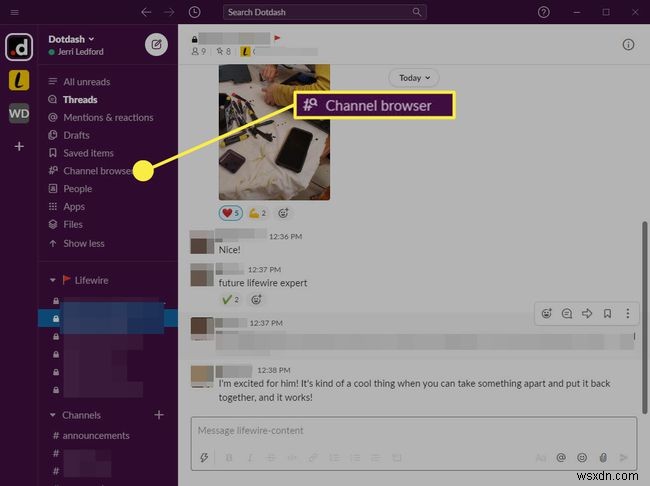Click the 12:36 PM timestamp
The height and width of the screenshot is (486, 650).
coord(286,236)
